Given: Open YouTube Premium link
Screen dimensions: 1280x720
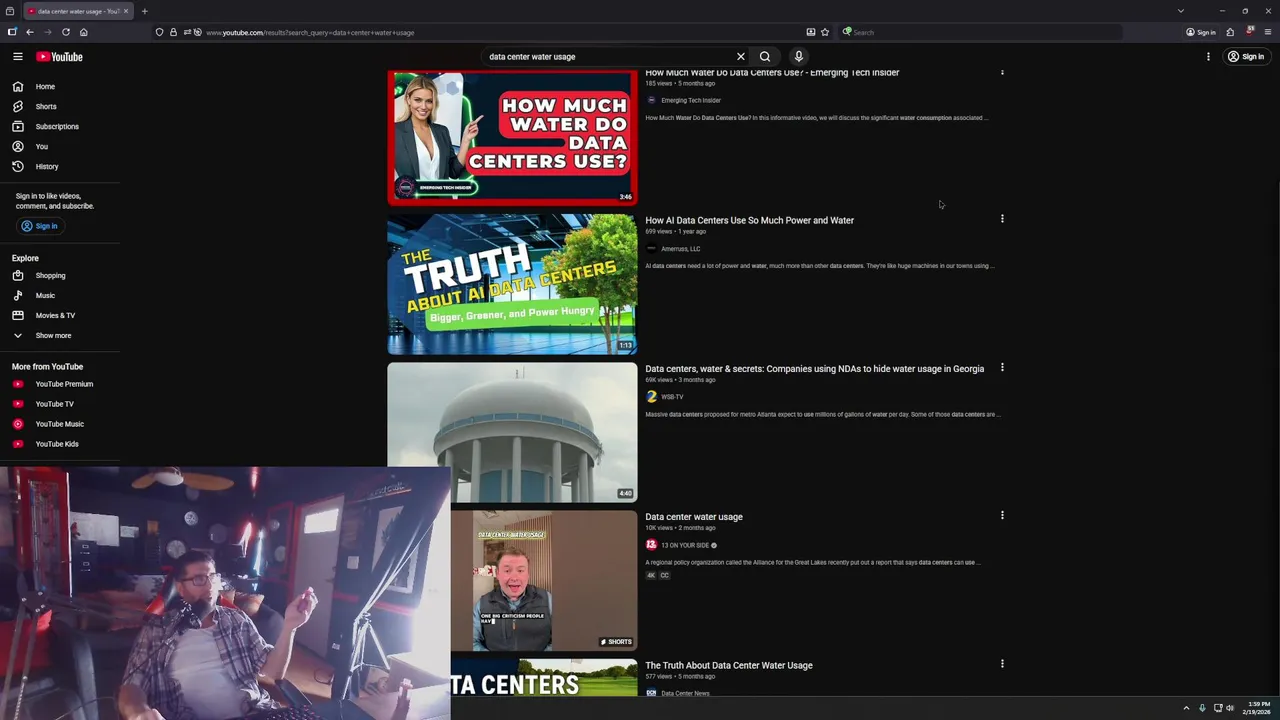Looking at the screenshot, I should 64,384.
